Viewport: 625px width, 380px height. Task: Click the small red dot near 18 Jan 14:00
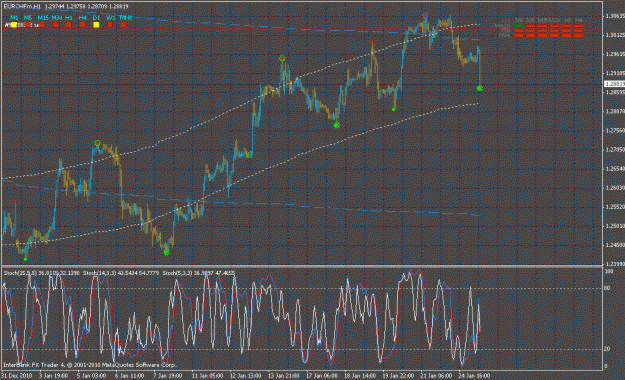pyautogui.click(x=372, y=41)
